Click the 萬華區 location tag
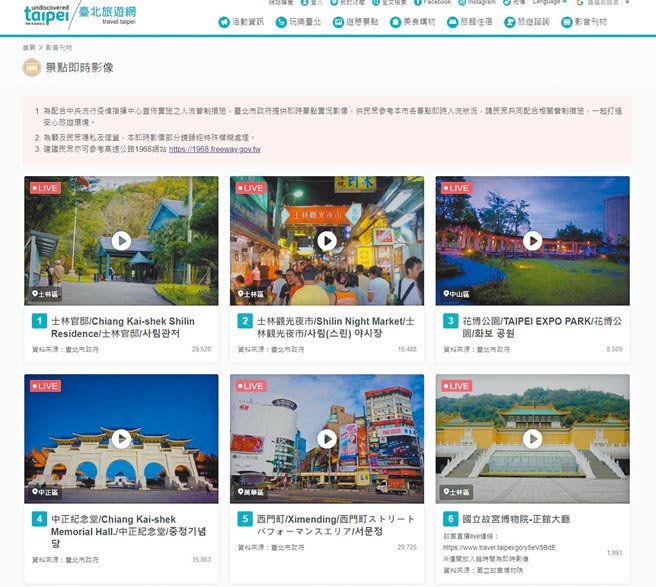 (251, 492)
